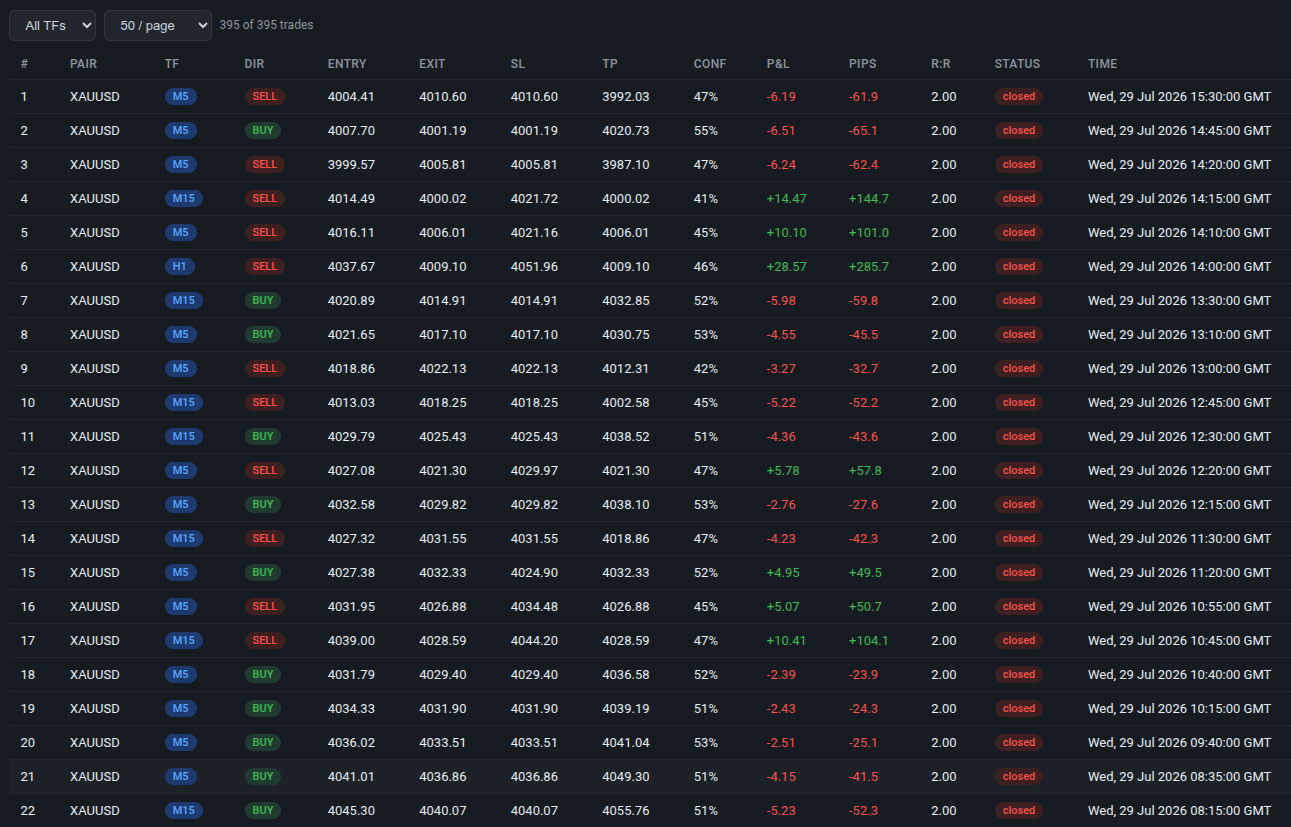Click the BUY badge in row 2
Screen dimensions: 1291x827
point(263,131)
